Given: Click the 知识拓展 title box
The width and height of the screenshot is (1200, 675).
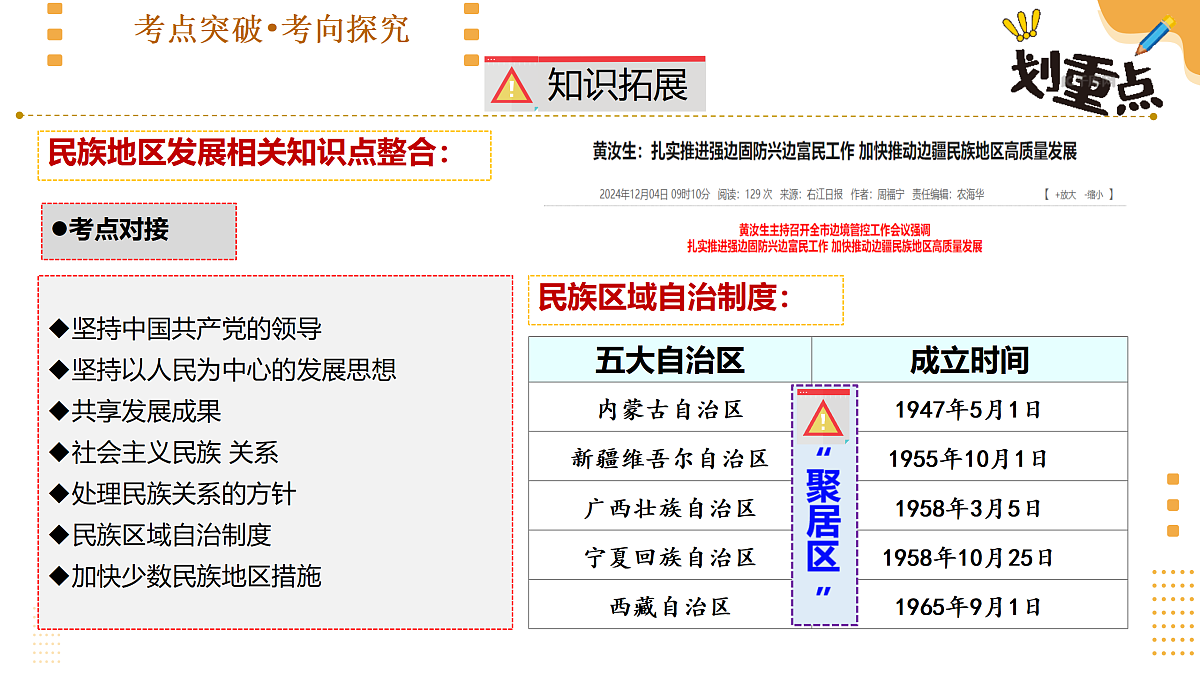Looking at the screenshot, I should [595, 84].
